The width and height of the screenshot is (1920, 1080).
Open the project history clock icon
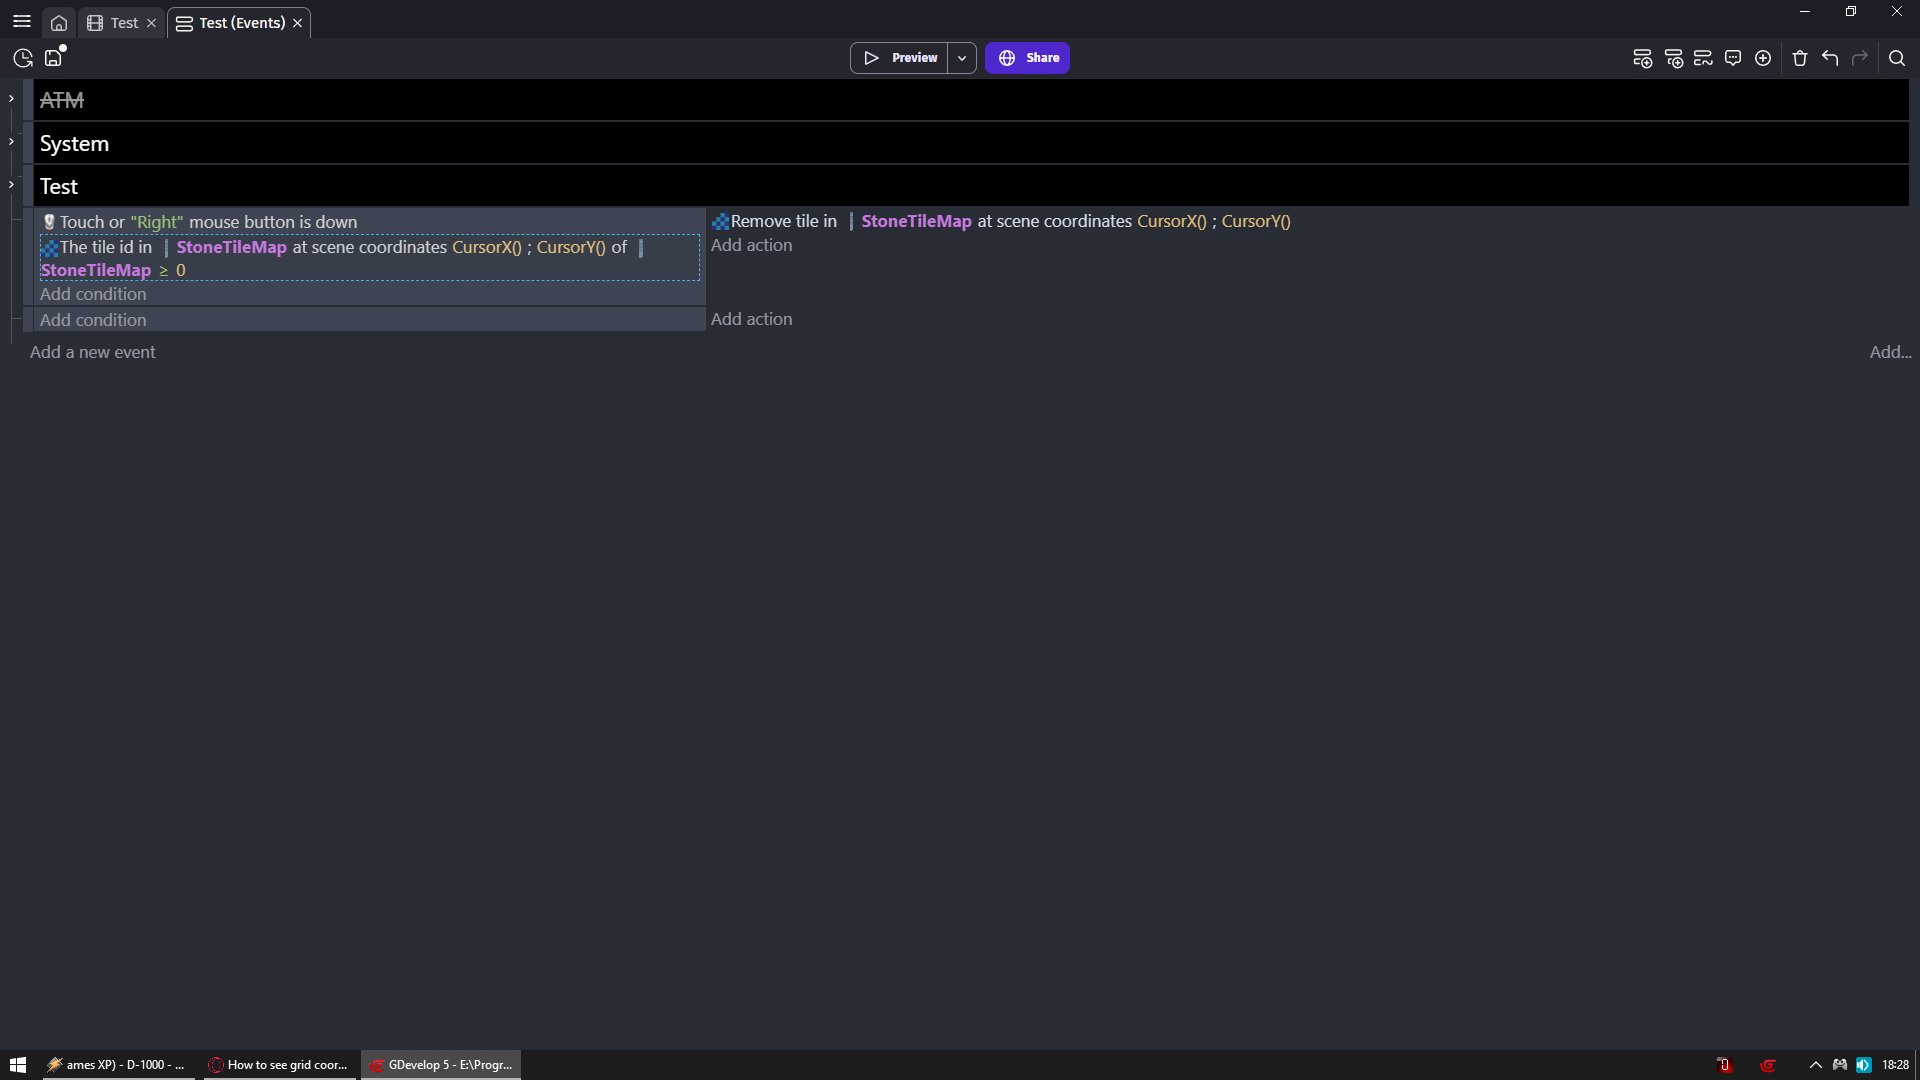pyautogui.click(x=23, y=58)
